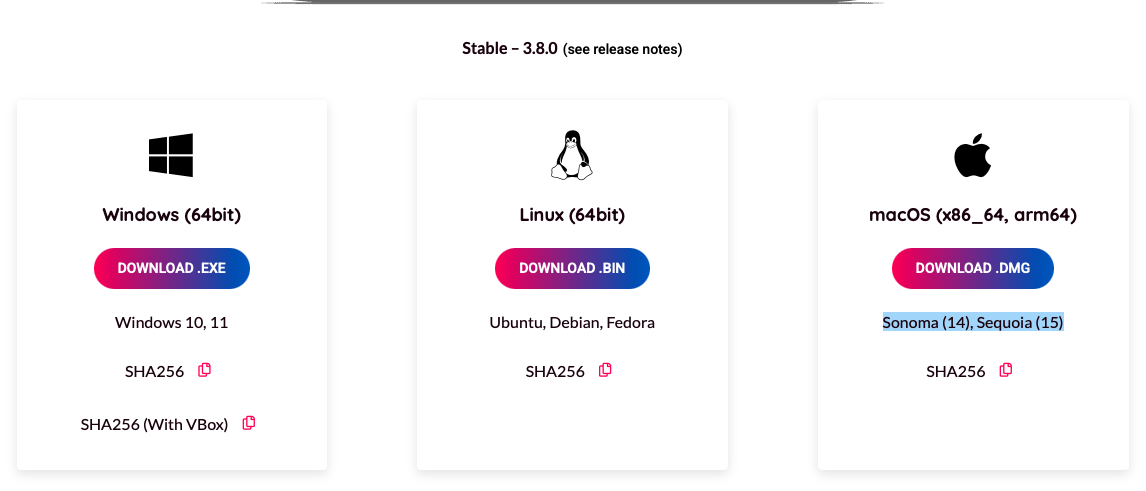The width and height of the screenshot is (1146, 491).
Task: Click the Linux (64bit) heading
Action: [x=572, y=215]
